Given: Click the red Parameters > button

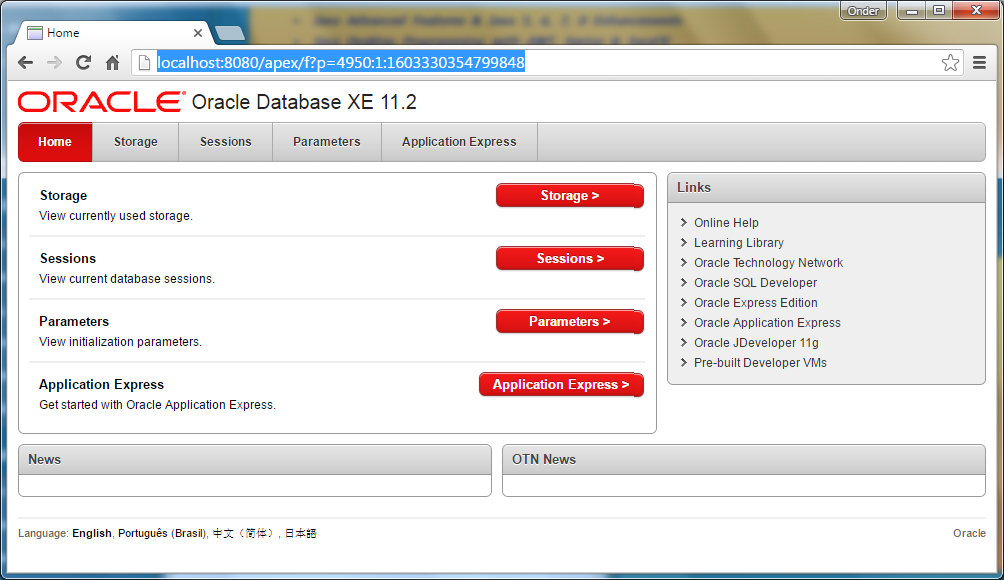Looking at the screenshot, I should [x=570, y=321].
